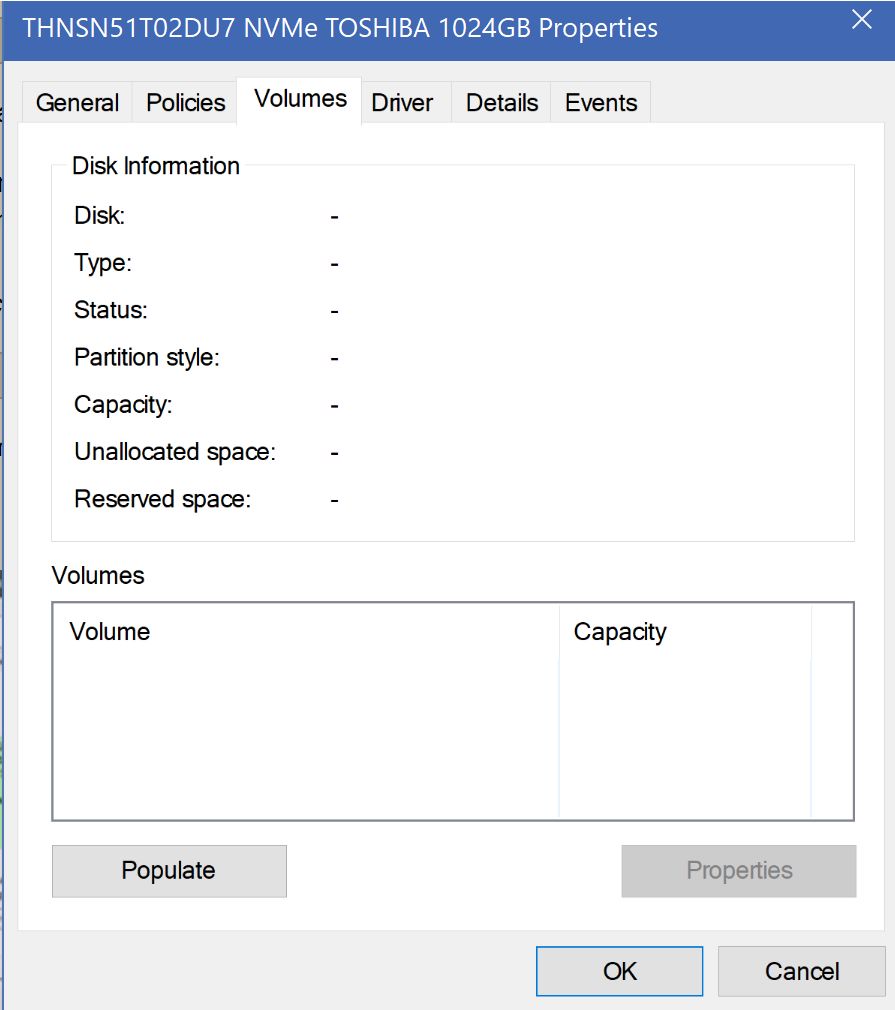Click the Populate button
Image resolution: width=895 pixels, height=1010 pixels.
[169, 871]
